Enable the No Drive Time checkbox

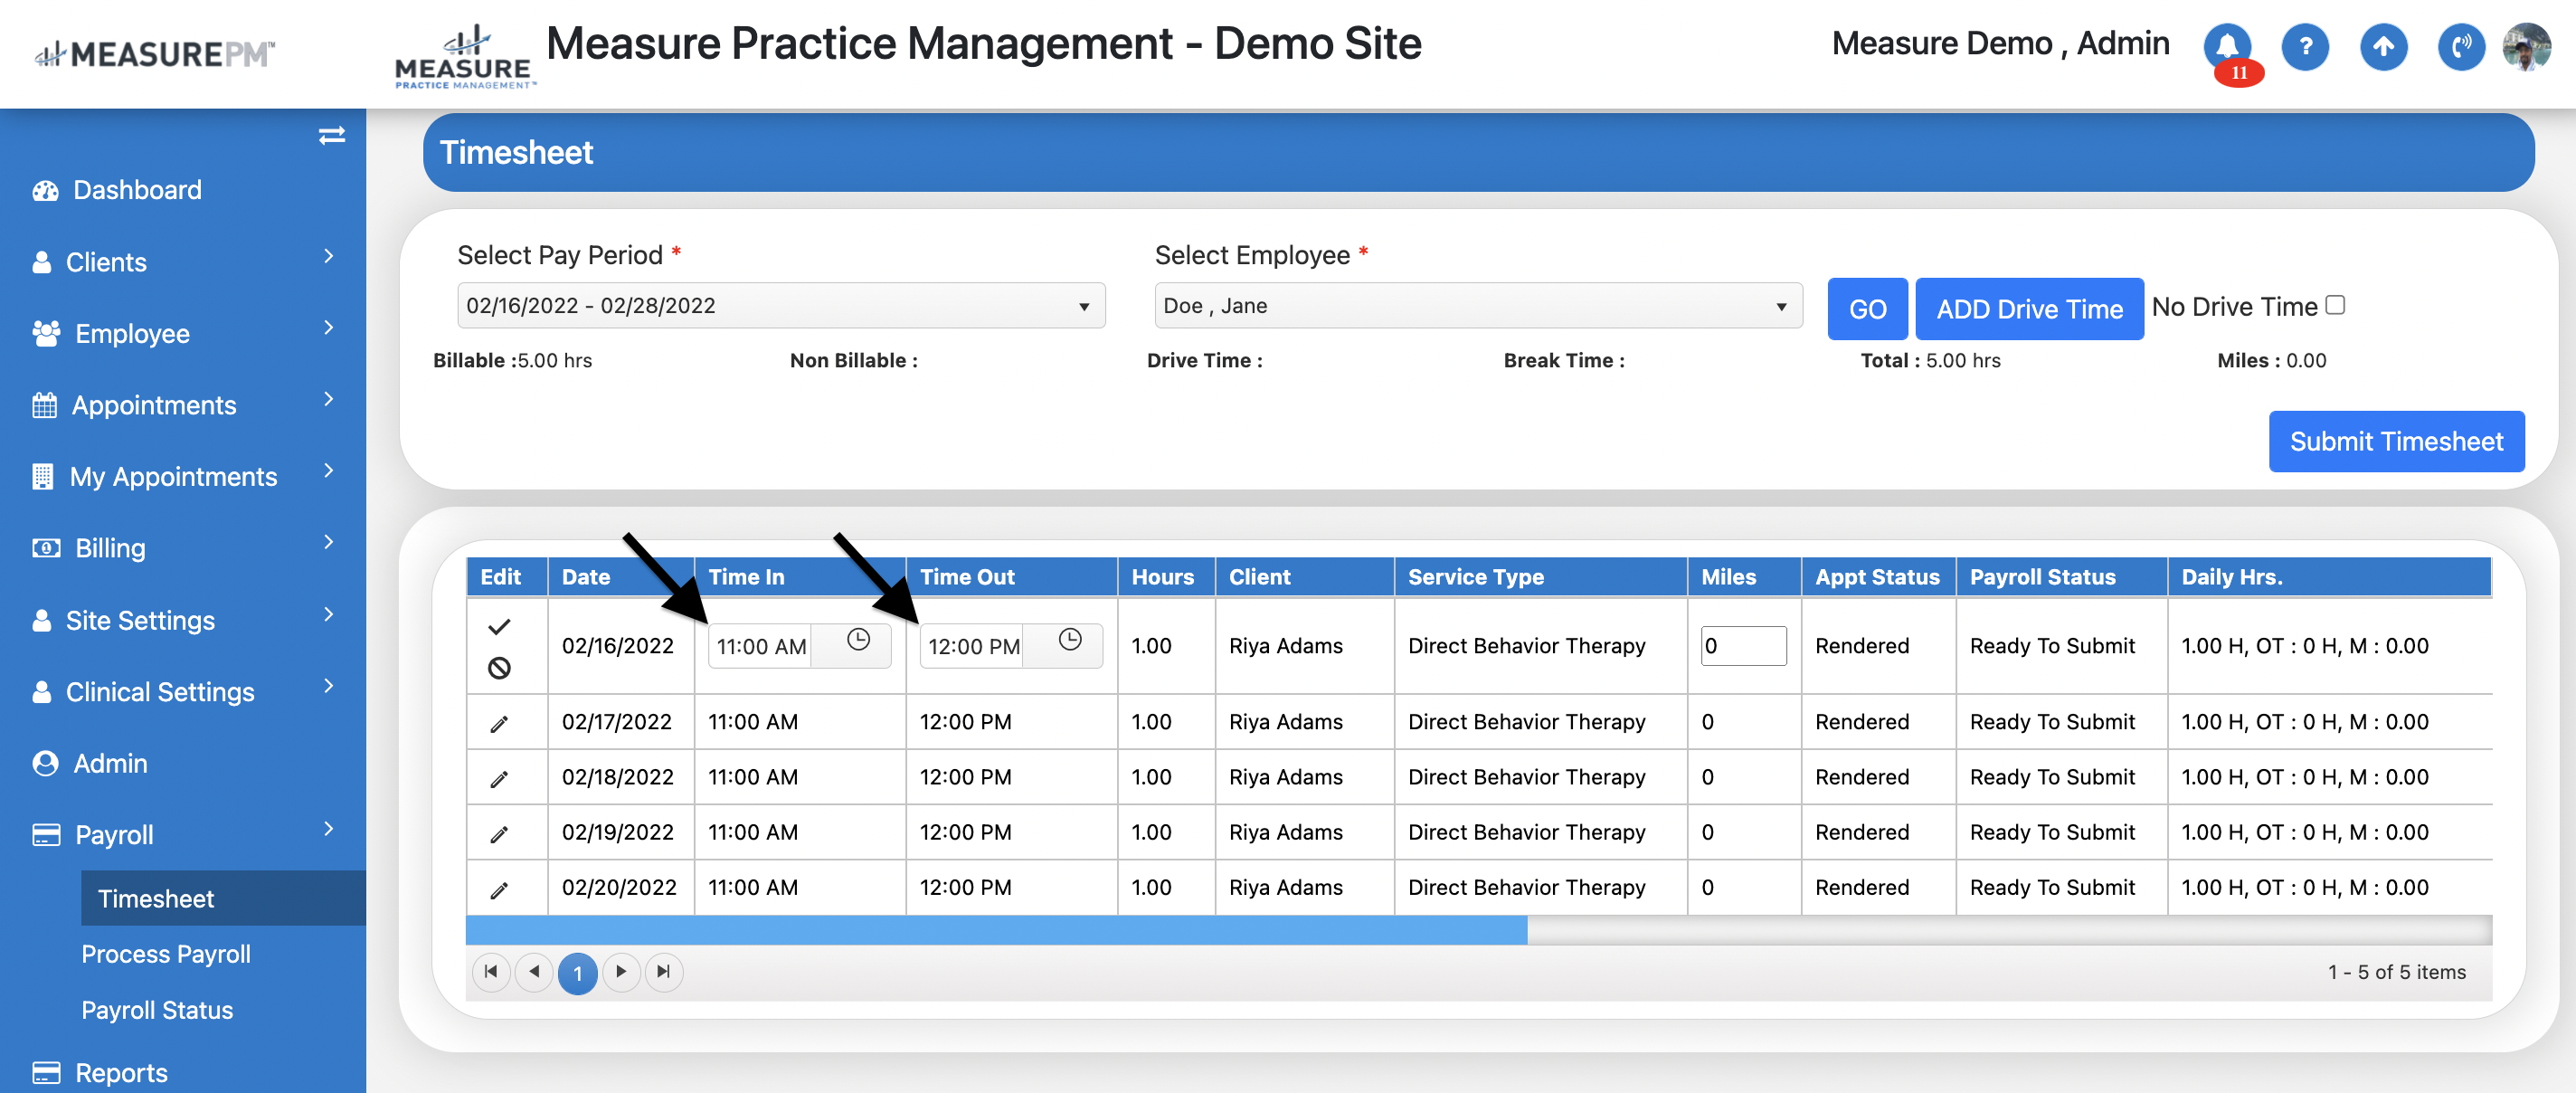coord(2335,305)
